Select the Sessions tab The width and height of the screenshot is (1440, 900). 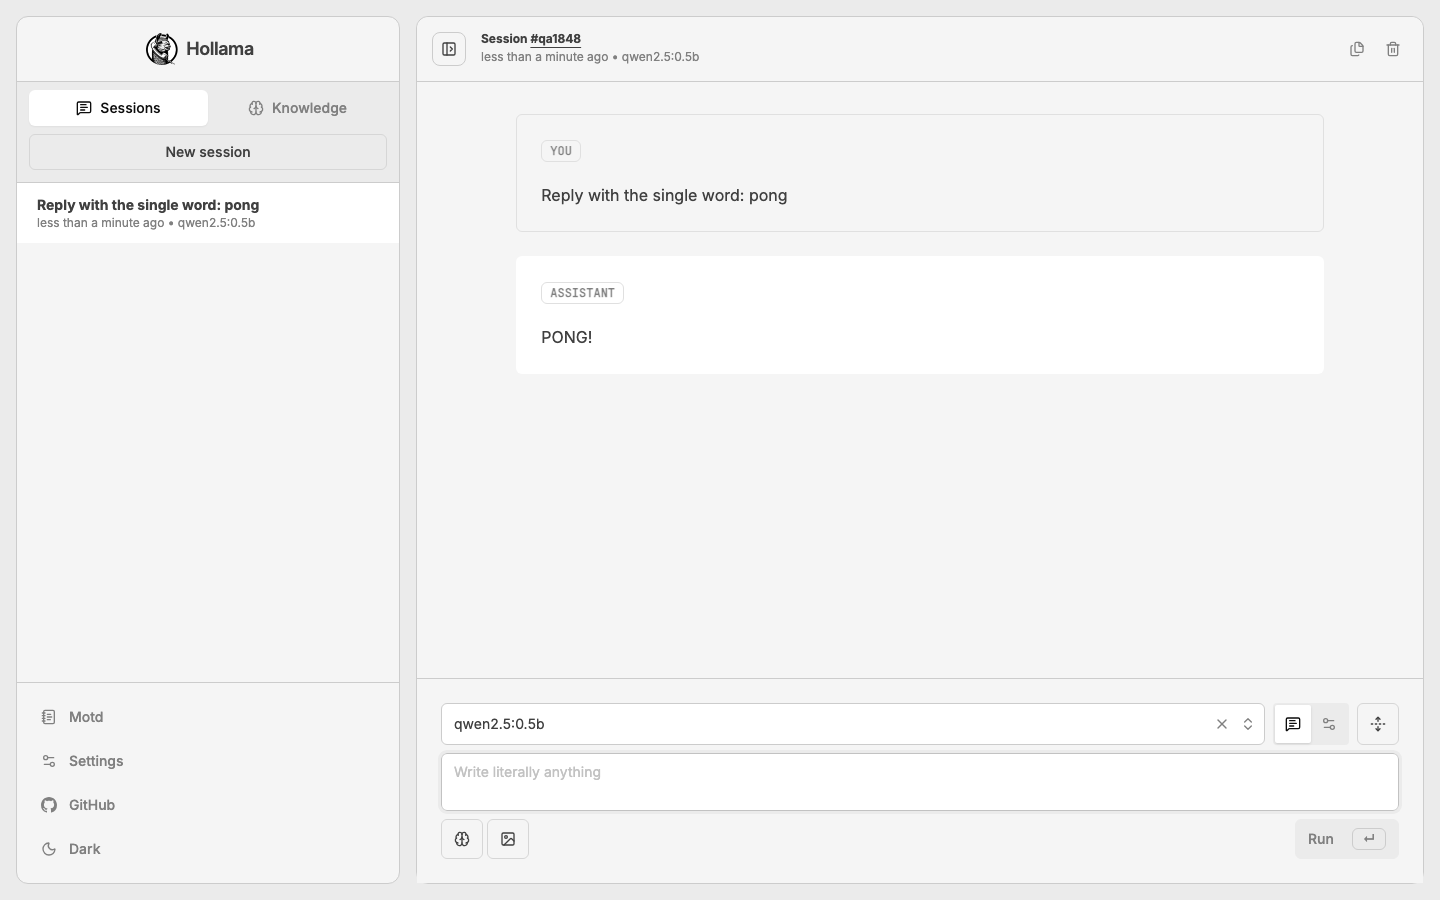118,108
